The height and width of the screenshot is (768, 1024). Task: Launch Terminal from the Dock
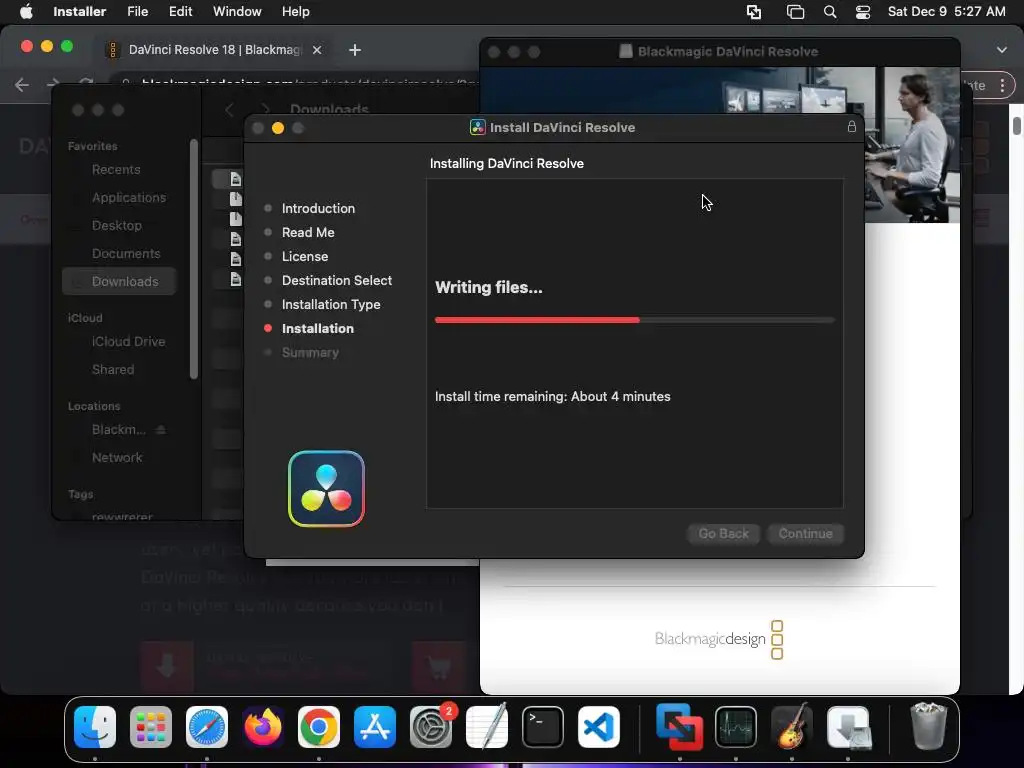tap(543, 727)
